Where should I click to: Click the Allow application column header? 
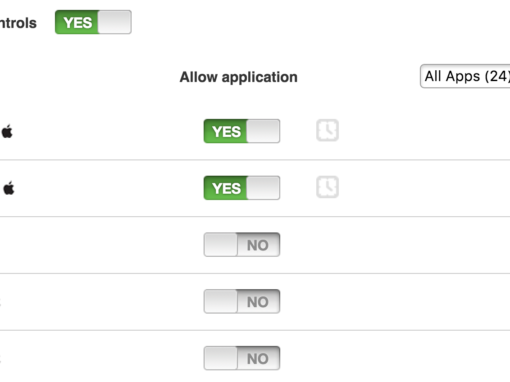(x=238, y=77)
